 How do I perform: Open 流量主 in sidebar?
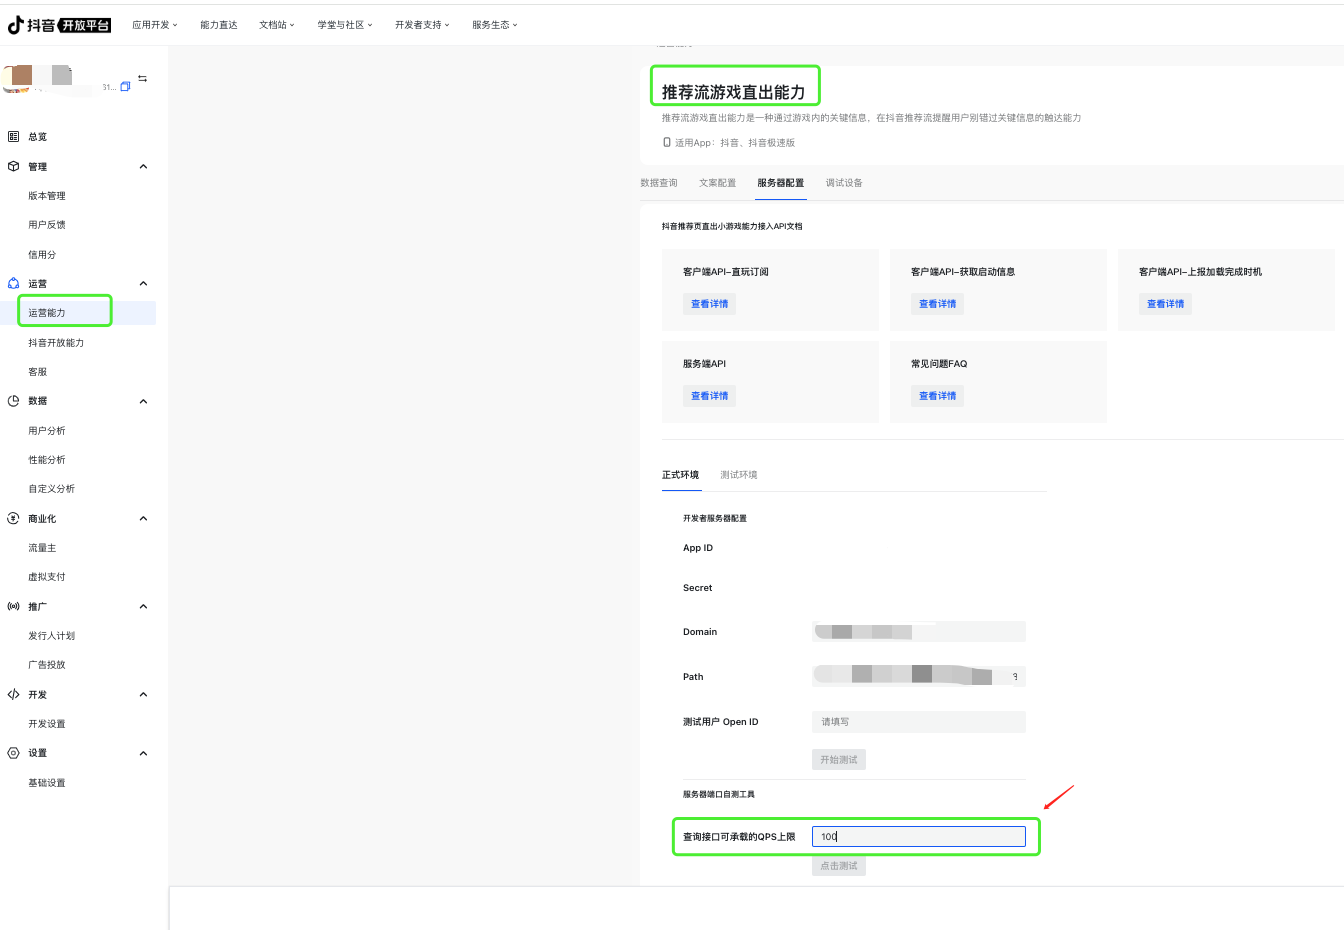(x=42, y=548)
